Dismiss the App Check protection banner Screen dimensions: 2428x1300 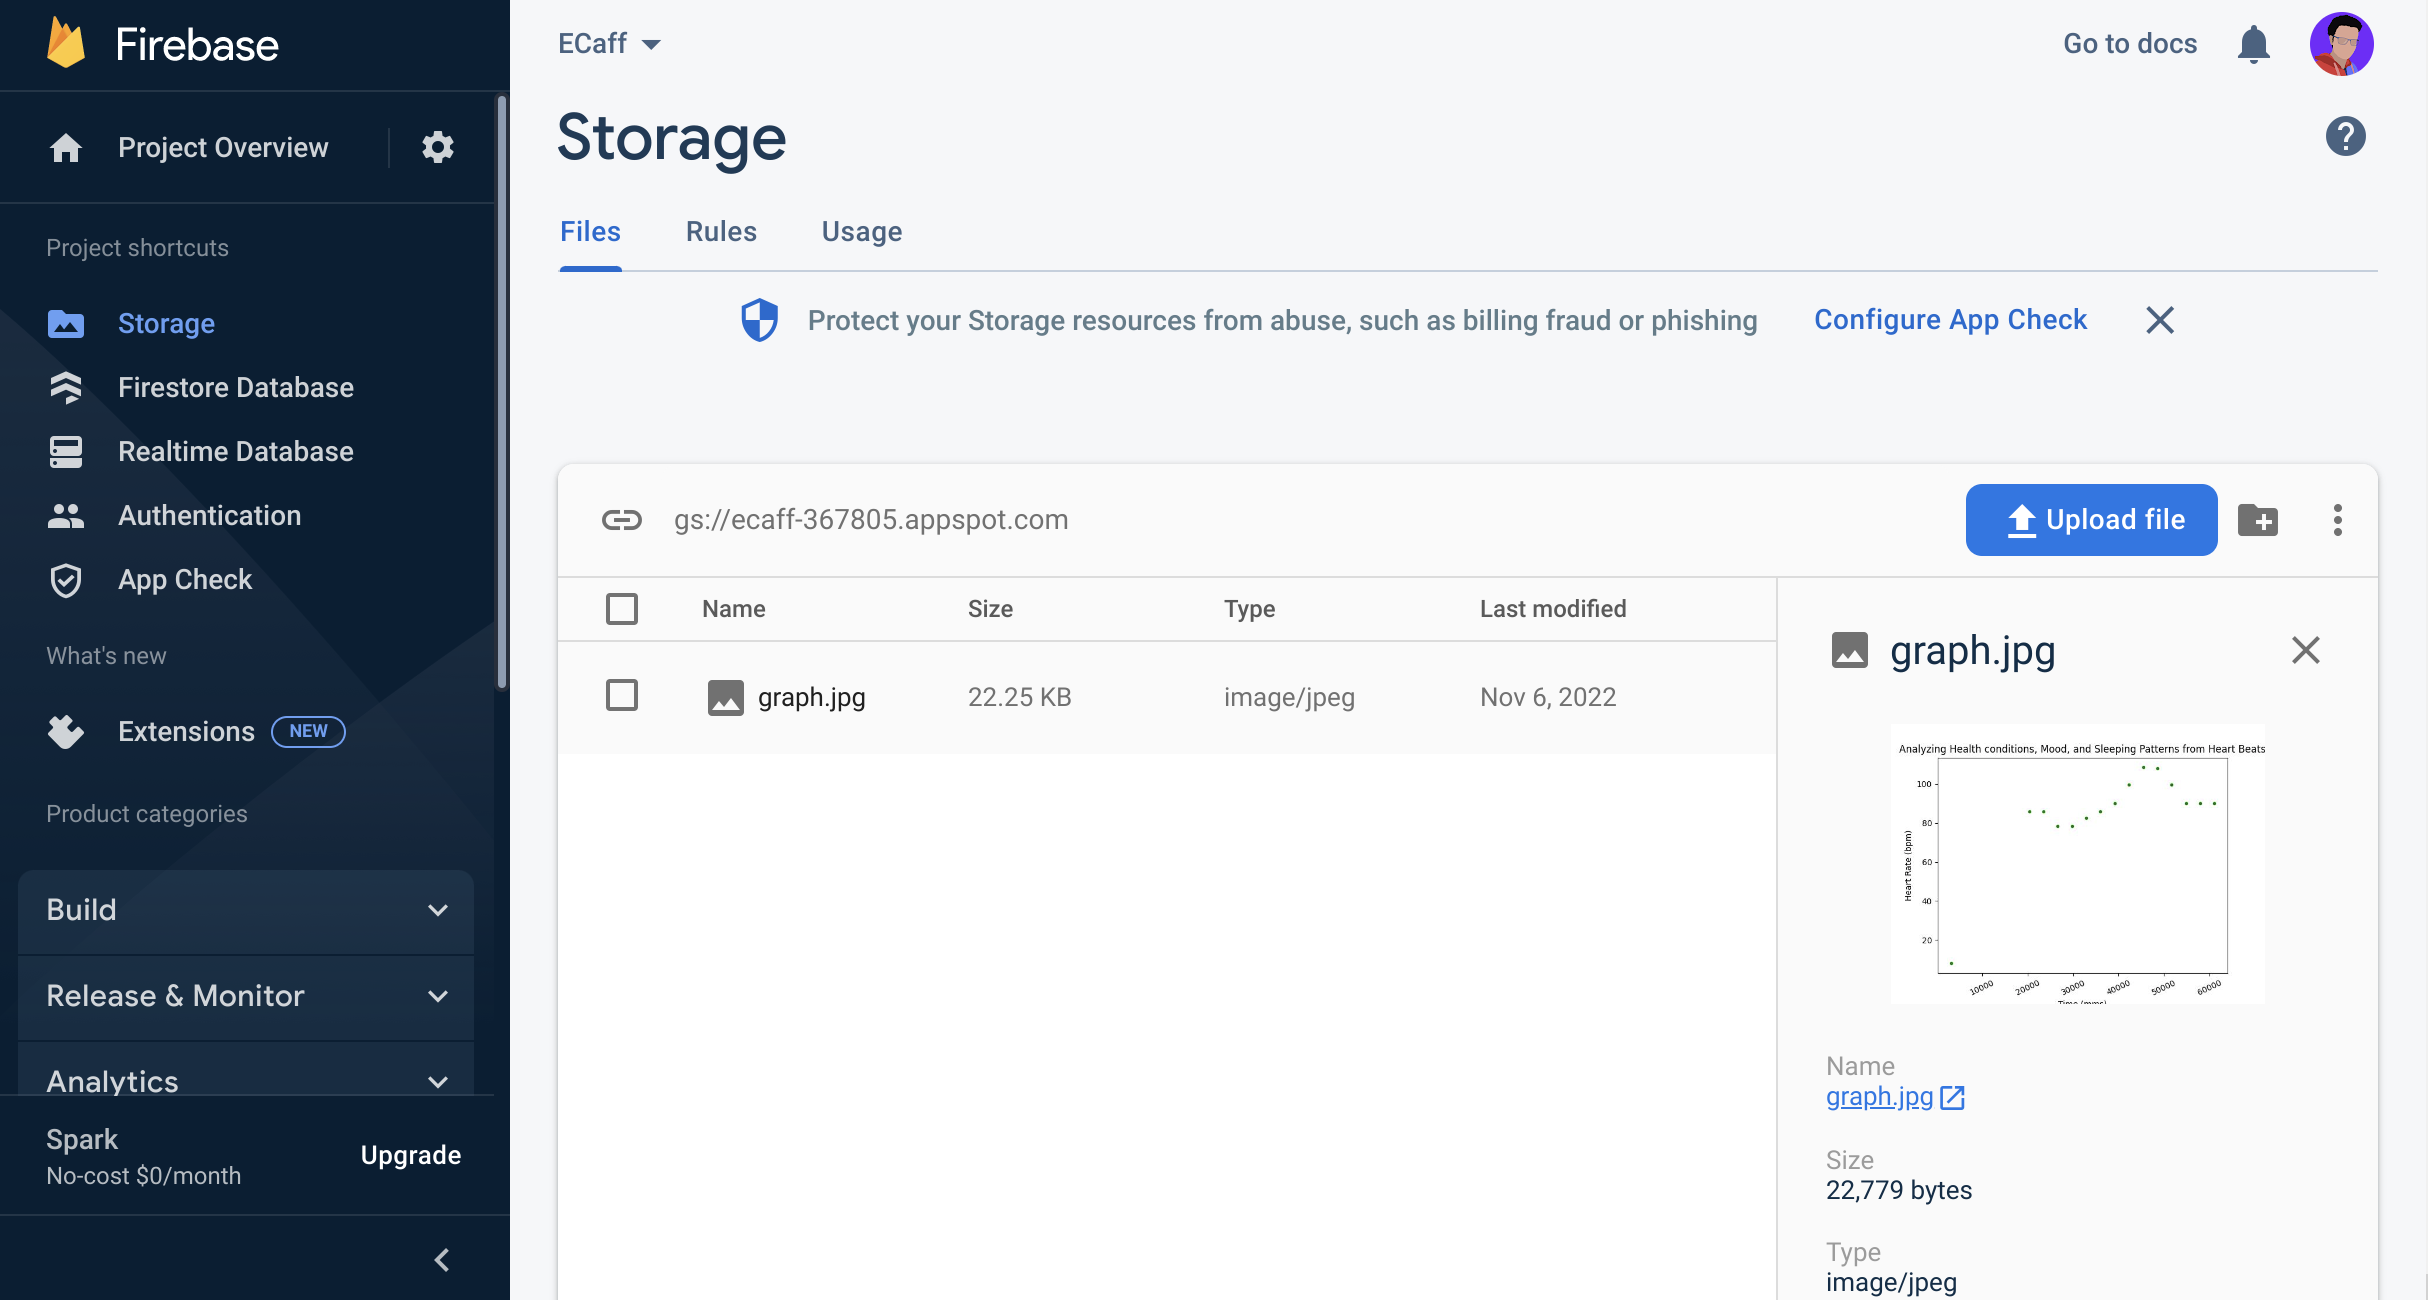pos(2159,320)
